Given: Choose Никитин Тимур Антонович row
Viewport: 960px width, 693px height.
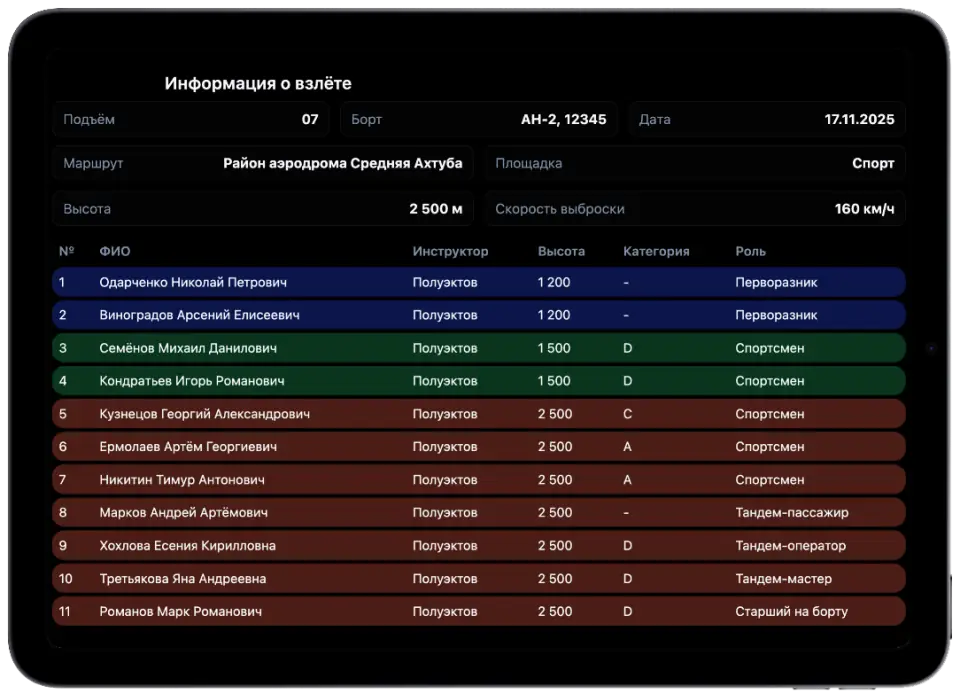Looking at the screenshot, I should click(479, 480).
